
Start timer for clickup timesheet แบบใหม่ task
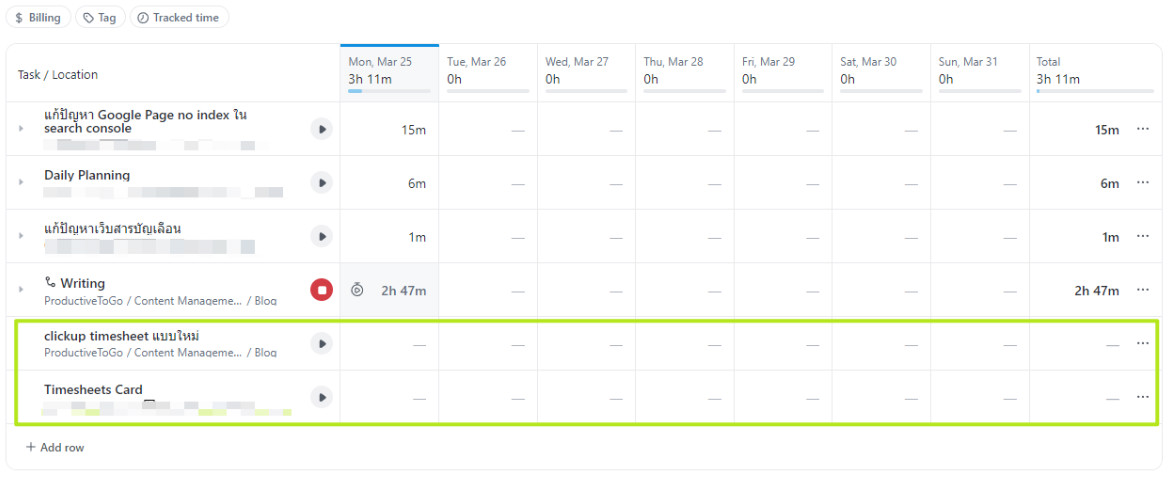(x=322, y=343)
